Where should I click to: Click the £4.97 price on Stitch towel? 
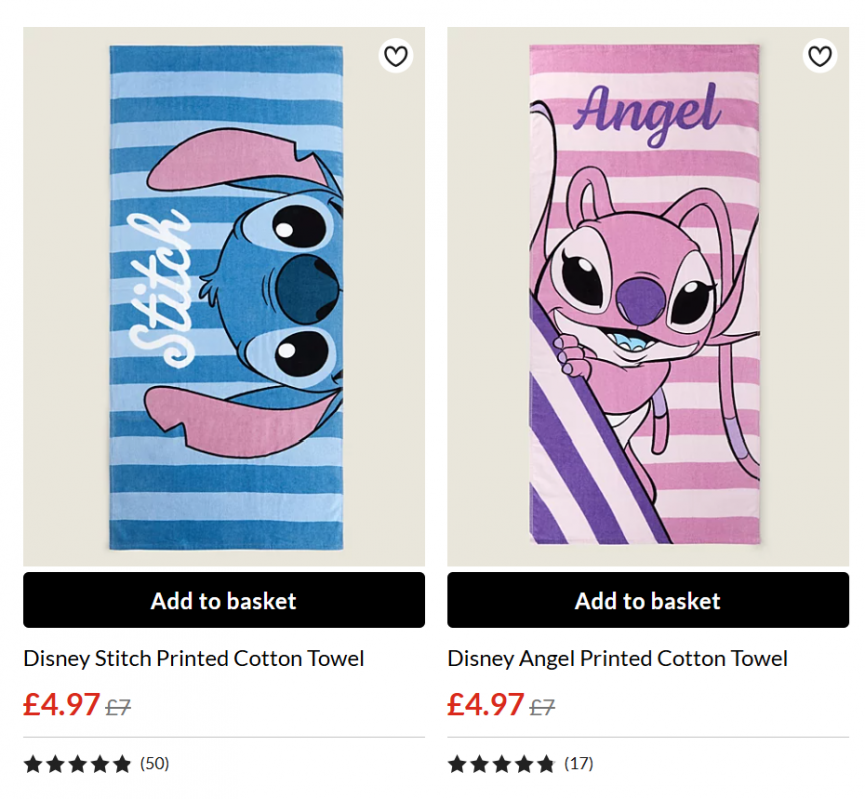click(62, 704)
